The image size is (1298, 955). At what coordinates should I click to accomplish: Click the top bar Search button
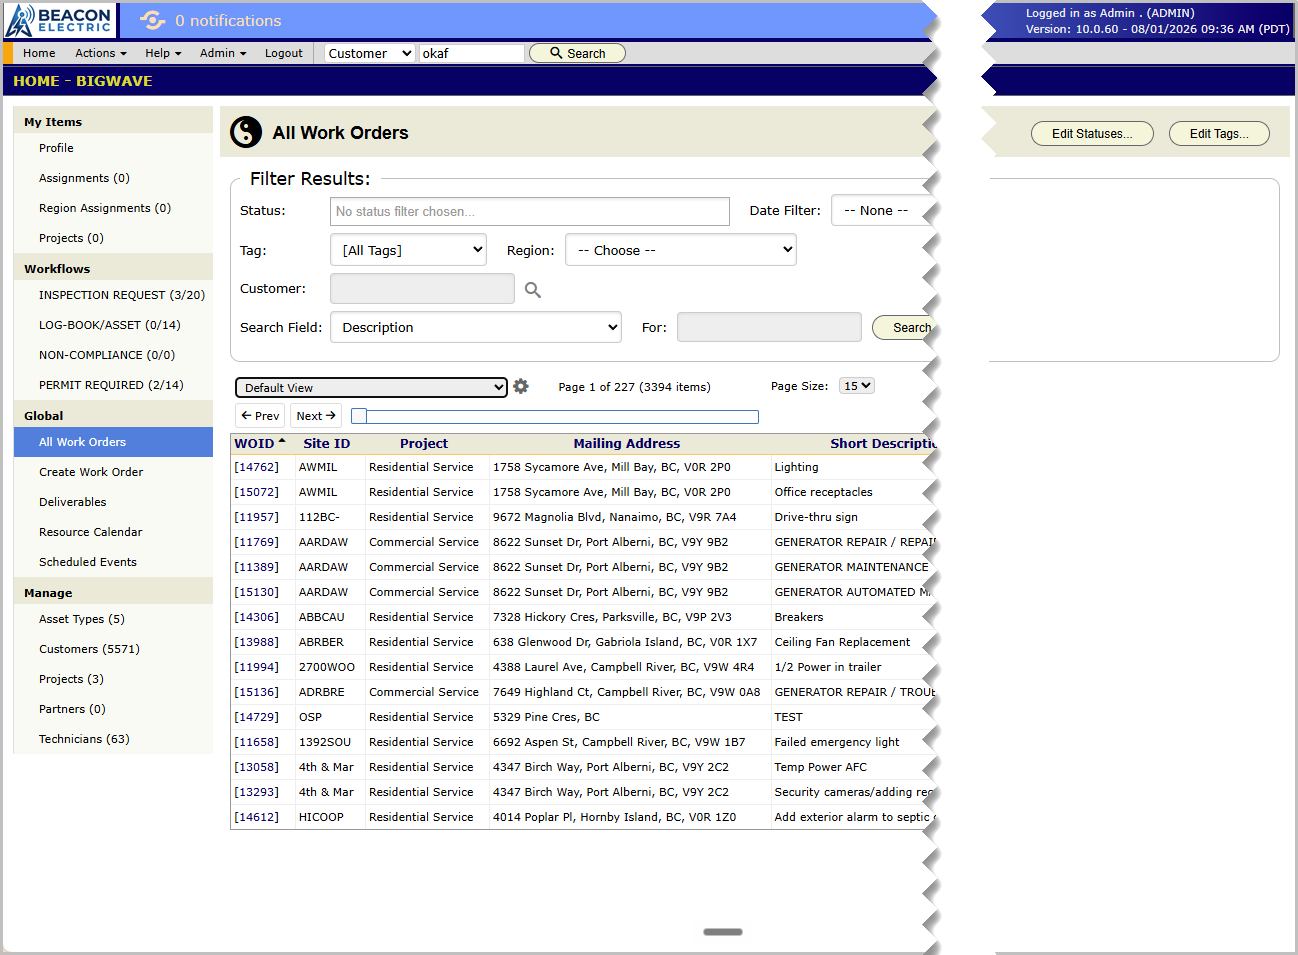coord(577,53)
